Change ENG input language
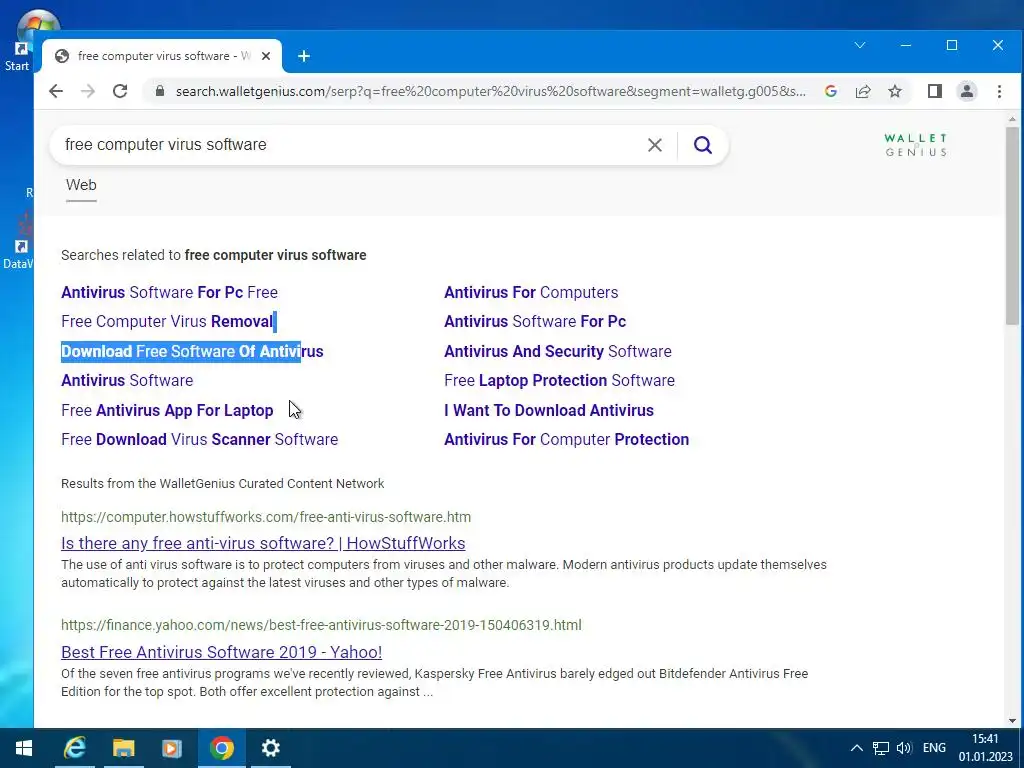Screen dimensions: 1024x768 [934, 748]
